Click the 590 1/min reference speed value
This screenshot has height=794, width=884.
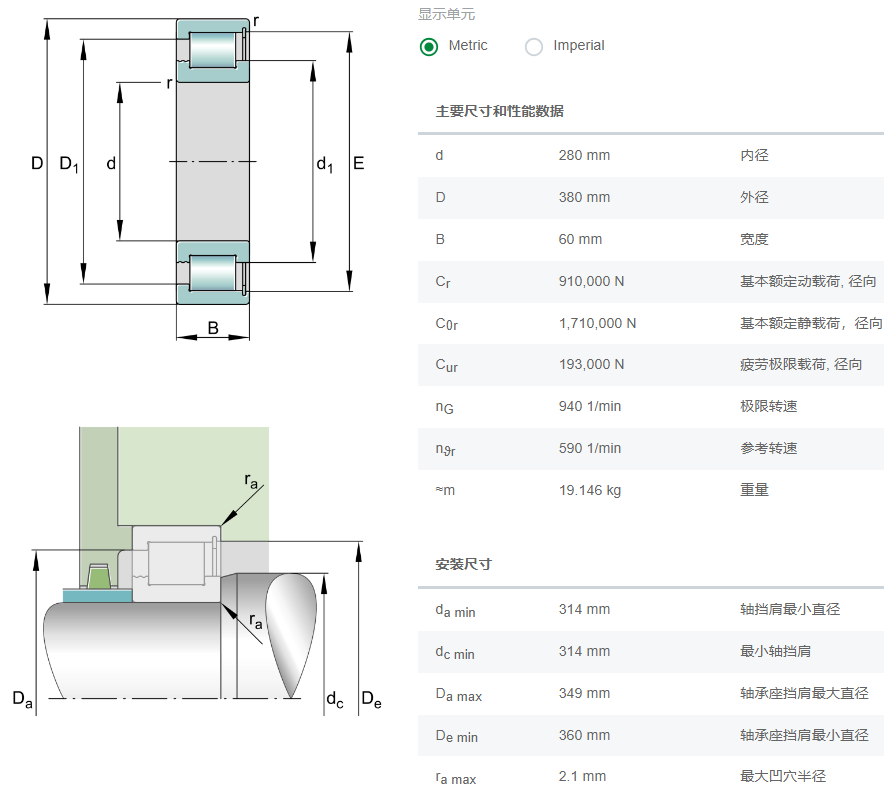click(590, 448)
